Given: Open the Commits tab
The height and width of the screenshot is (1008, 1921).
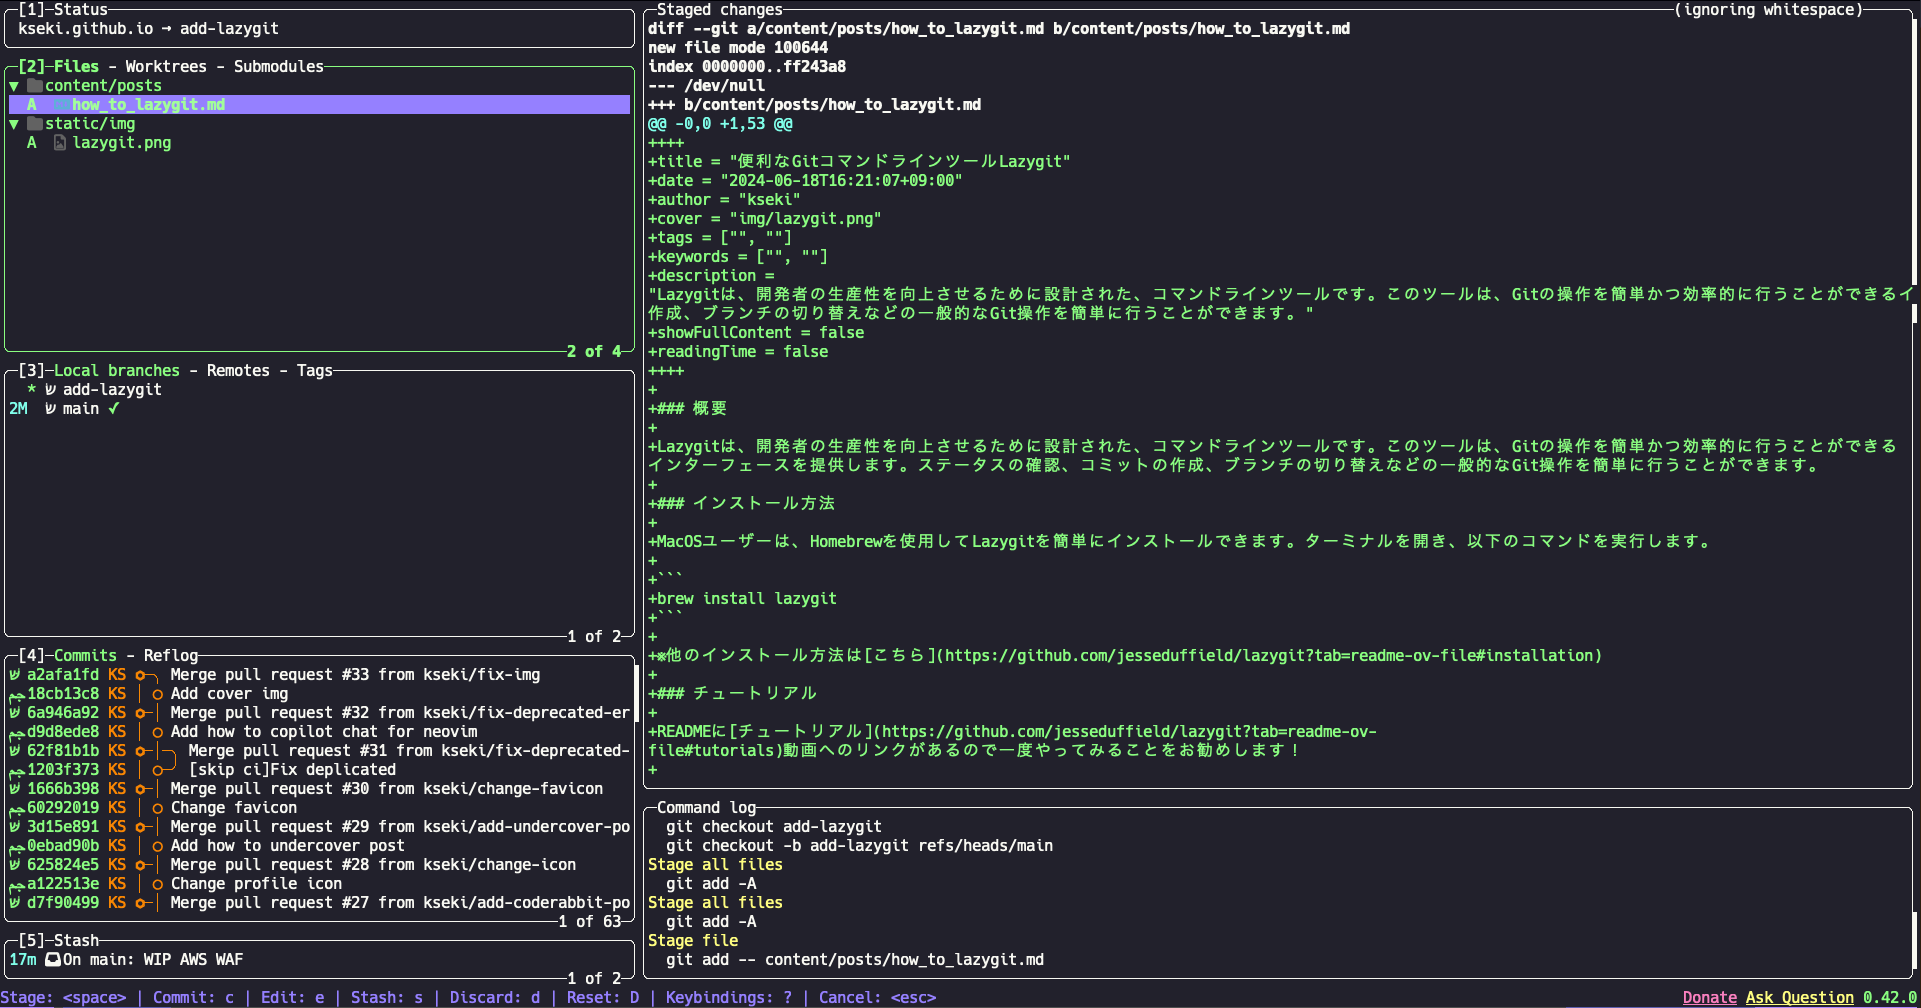Looking at the screenshot, I should click(x=85, y=656).
